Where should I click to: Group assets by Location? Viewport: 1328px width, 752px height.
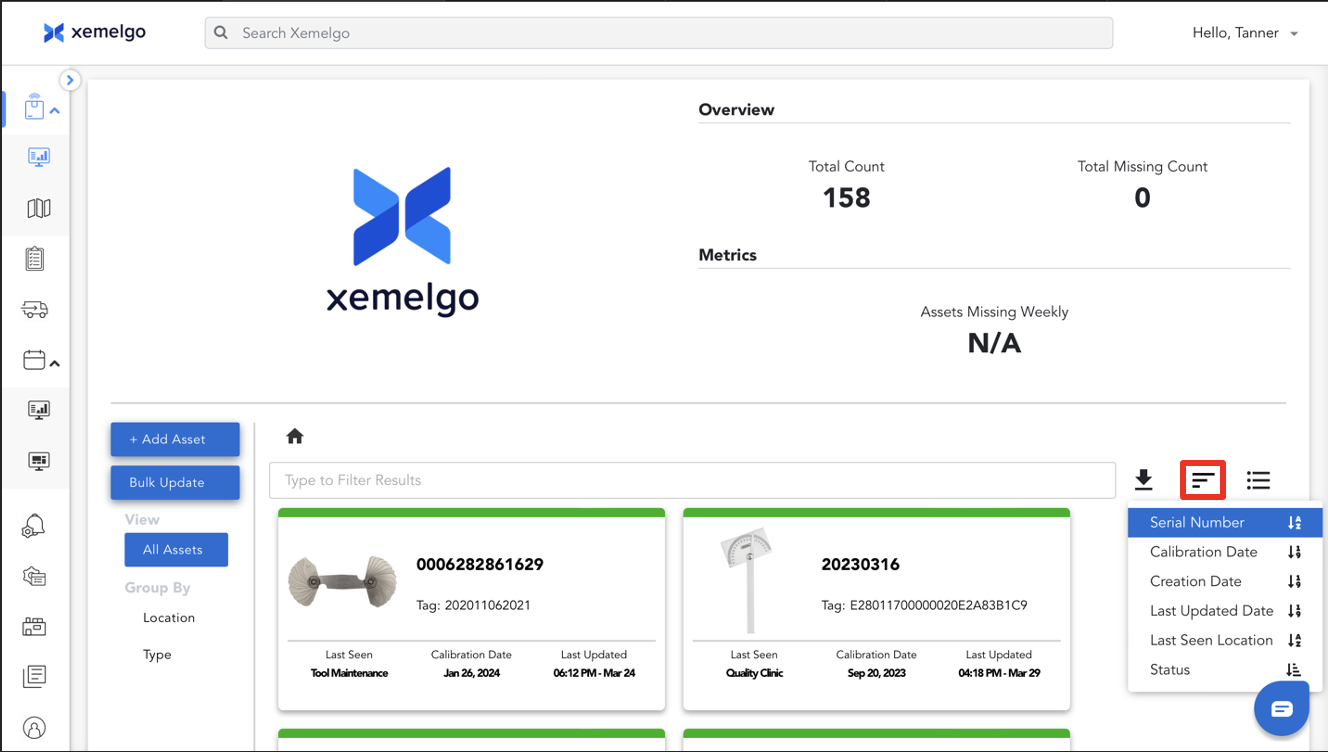click(x=169, y=618)
